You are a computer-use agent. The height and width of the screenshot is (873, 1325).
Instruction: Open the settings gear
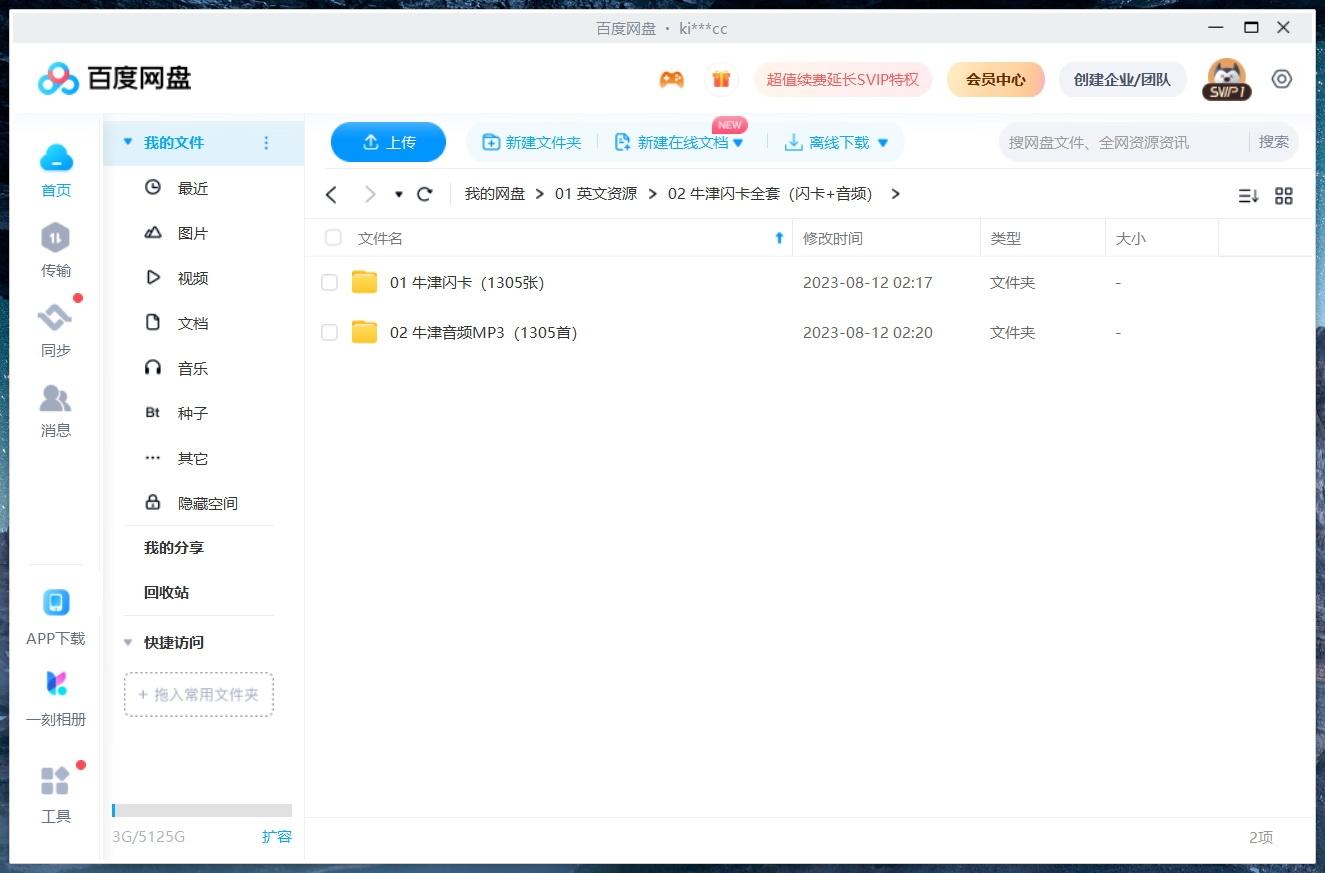(x=1282, y=79)
